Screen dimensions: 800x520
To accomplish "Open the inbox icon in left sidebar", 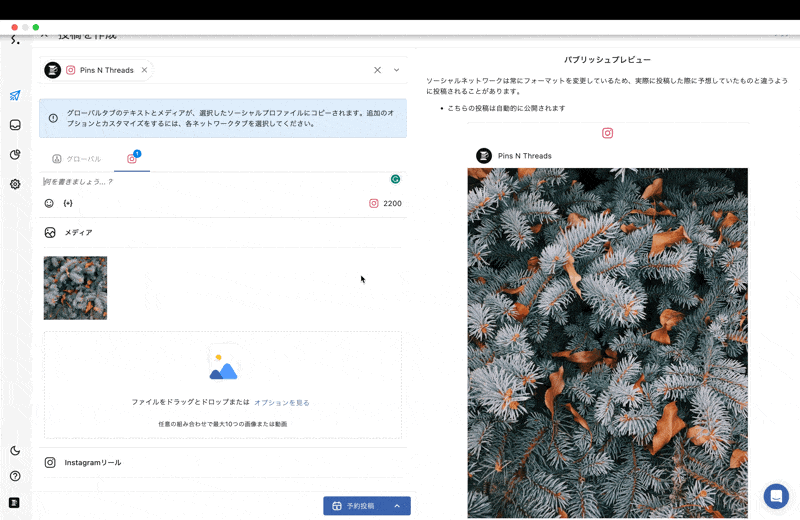I will (15, 125).
